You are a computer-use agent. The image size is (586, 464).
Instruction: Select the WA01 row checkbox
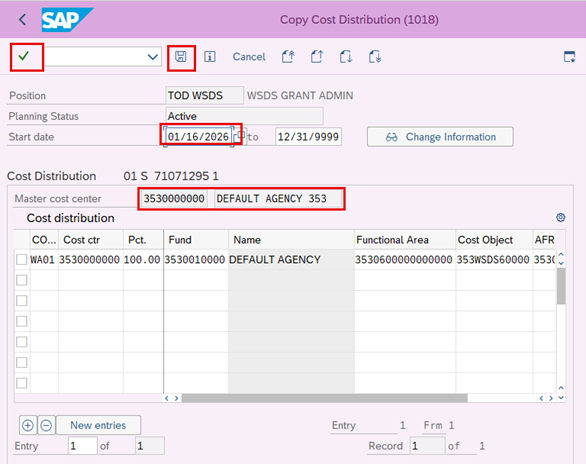22,259
